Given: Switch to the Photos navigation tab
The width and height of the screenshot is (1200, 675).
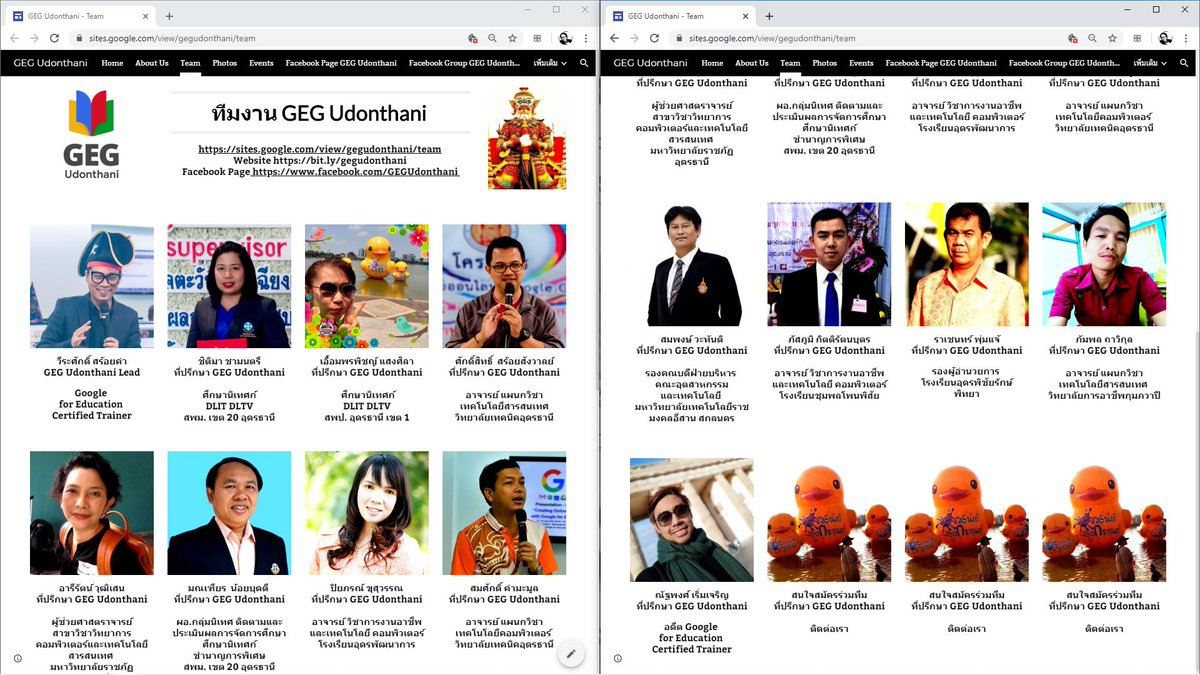Looking at the screenshot, I should pos(225,62).
